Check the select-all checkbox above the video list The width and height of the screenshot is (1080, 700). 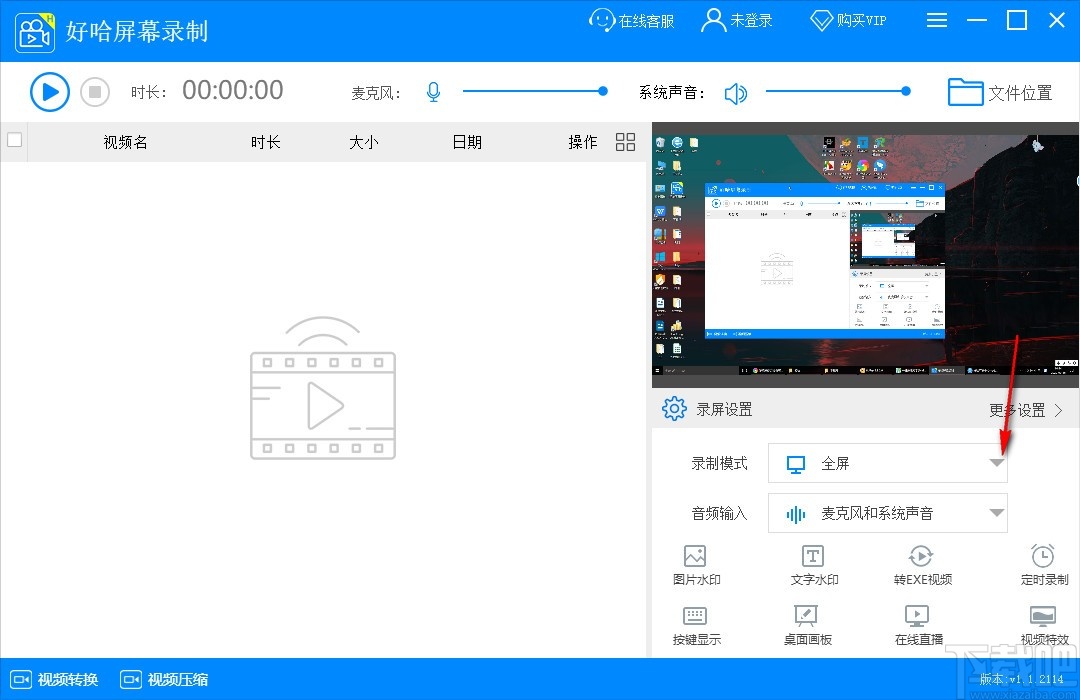pos(14,141)
